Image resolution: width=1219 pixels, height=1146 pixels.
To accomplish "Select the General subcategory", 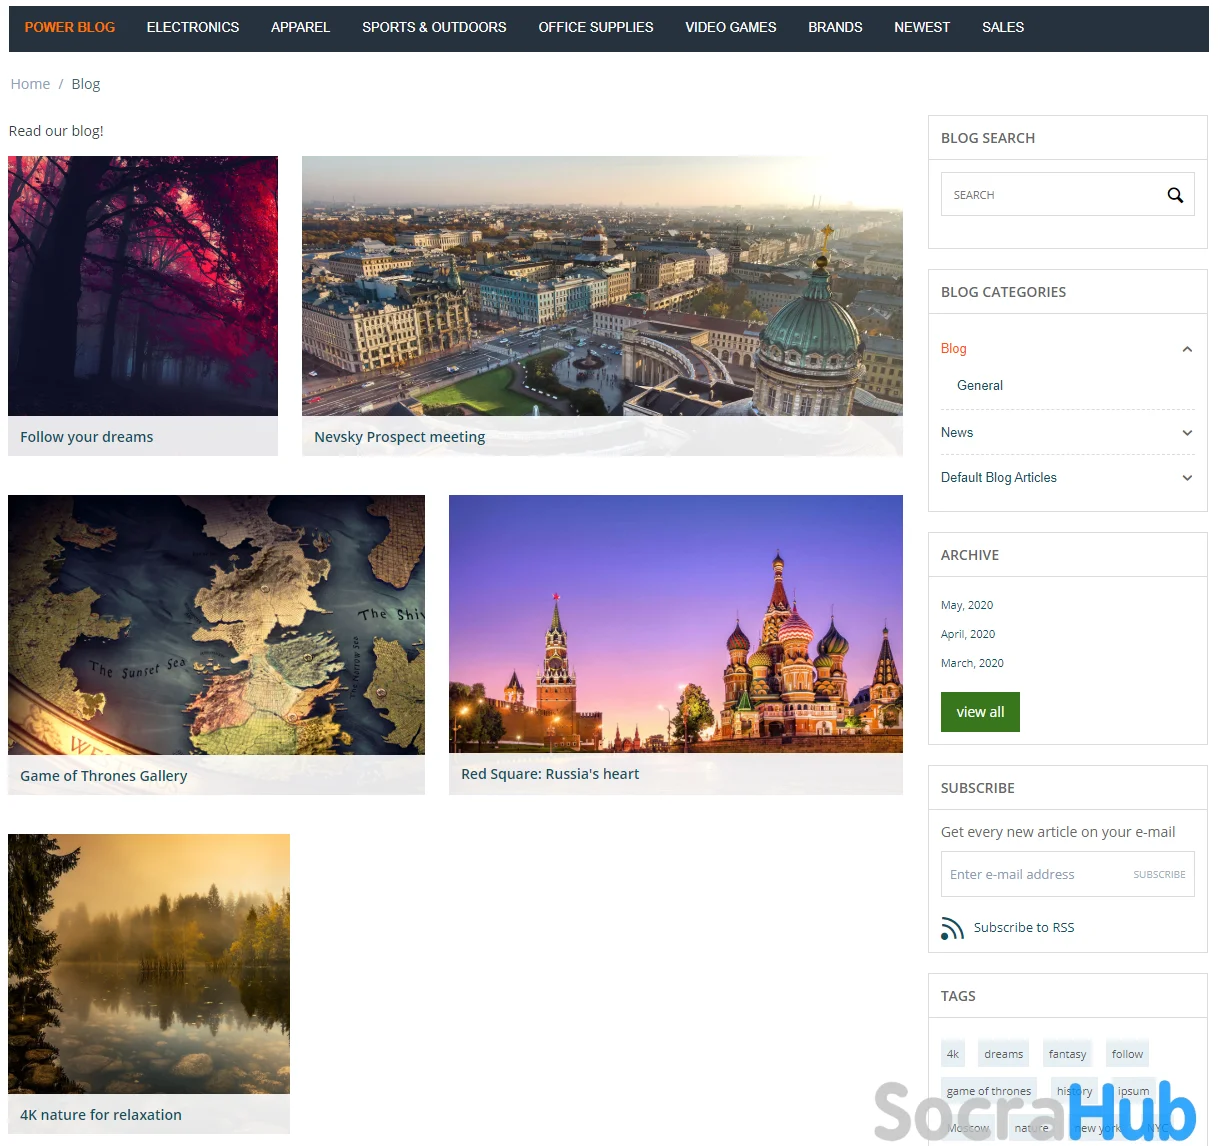I will coord(980,385).
